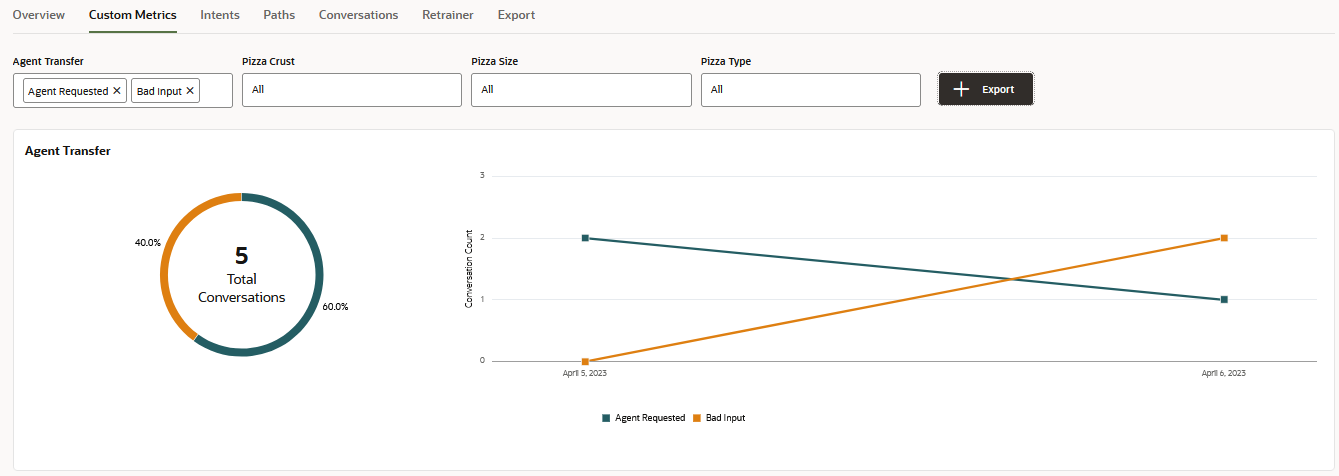Go to the Paths tab

tap(279, 15)
